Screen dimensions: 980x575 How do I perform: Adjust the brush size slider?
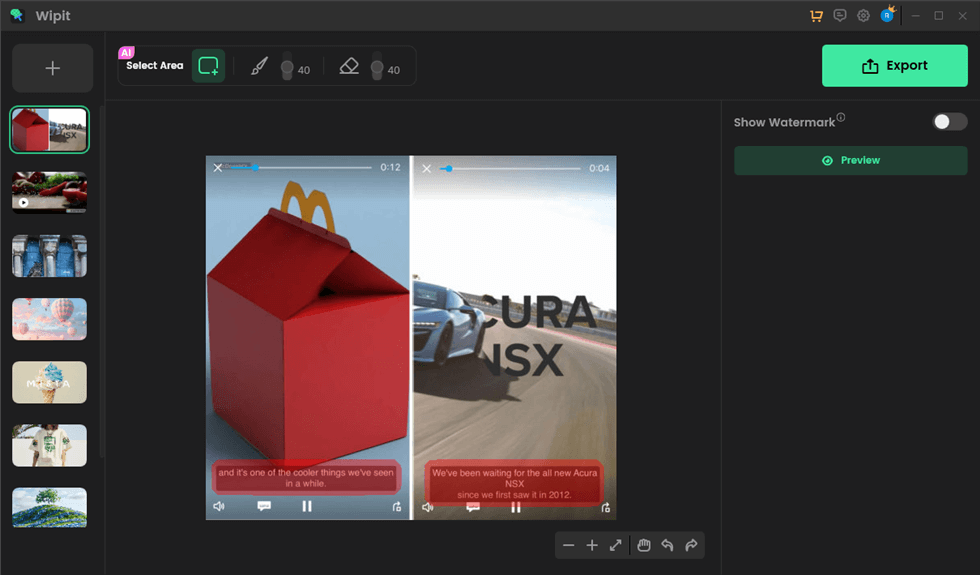(x=287, y=66)
